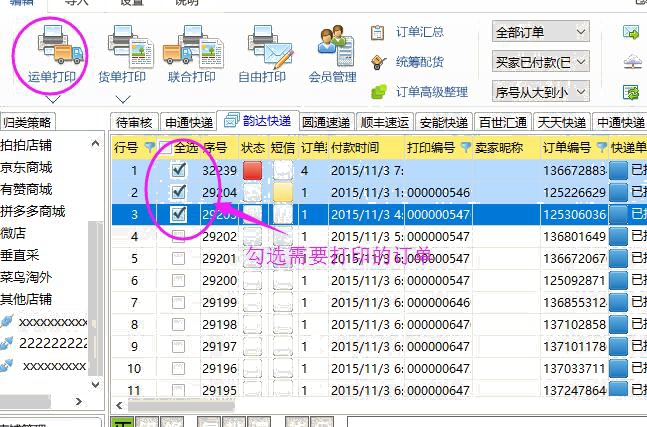Viewport: 647px width, 427px height.
Task: Click the sidebar scroll up arrow
Action: click(x=95, y=144)
